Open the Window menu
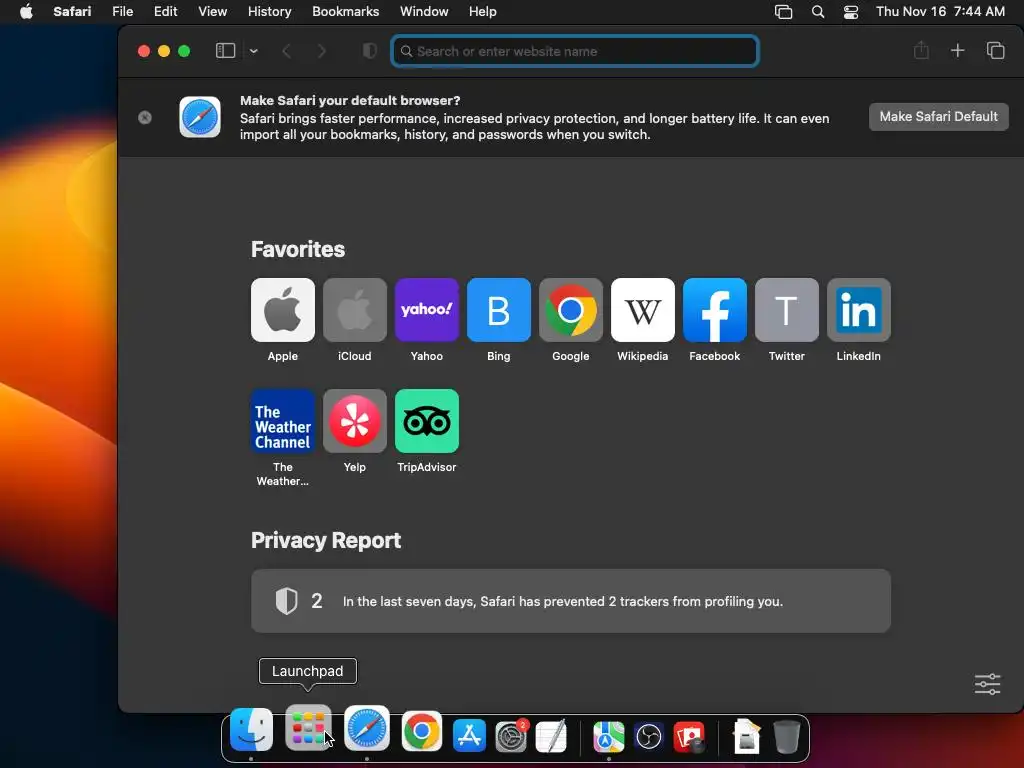Image resolution: width=1024 pixels, height=768 pixels. pos(424,12)
